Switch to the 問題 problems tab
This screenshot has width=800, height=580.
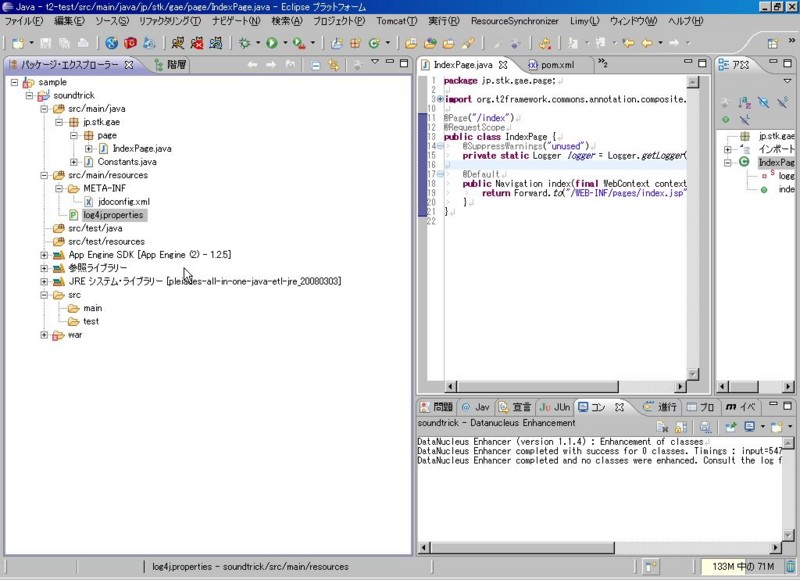pos(437,407)
